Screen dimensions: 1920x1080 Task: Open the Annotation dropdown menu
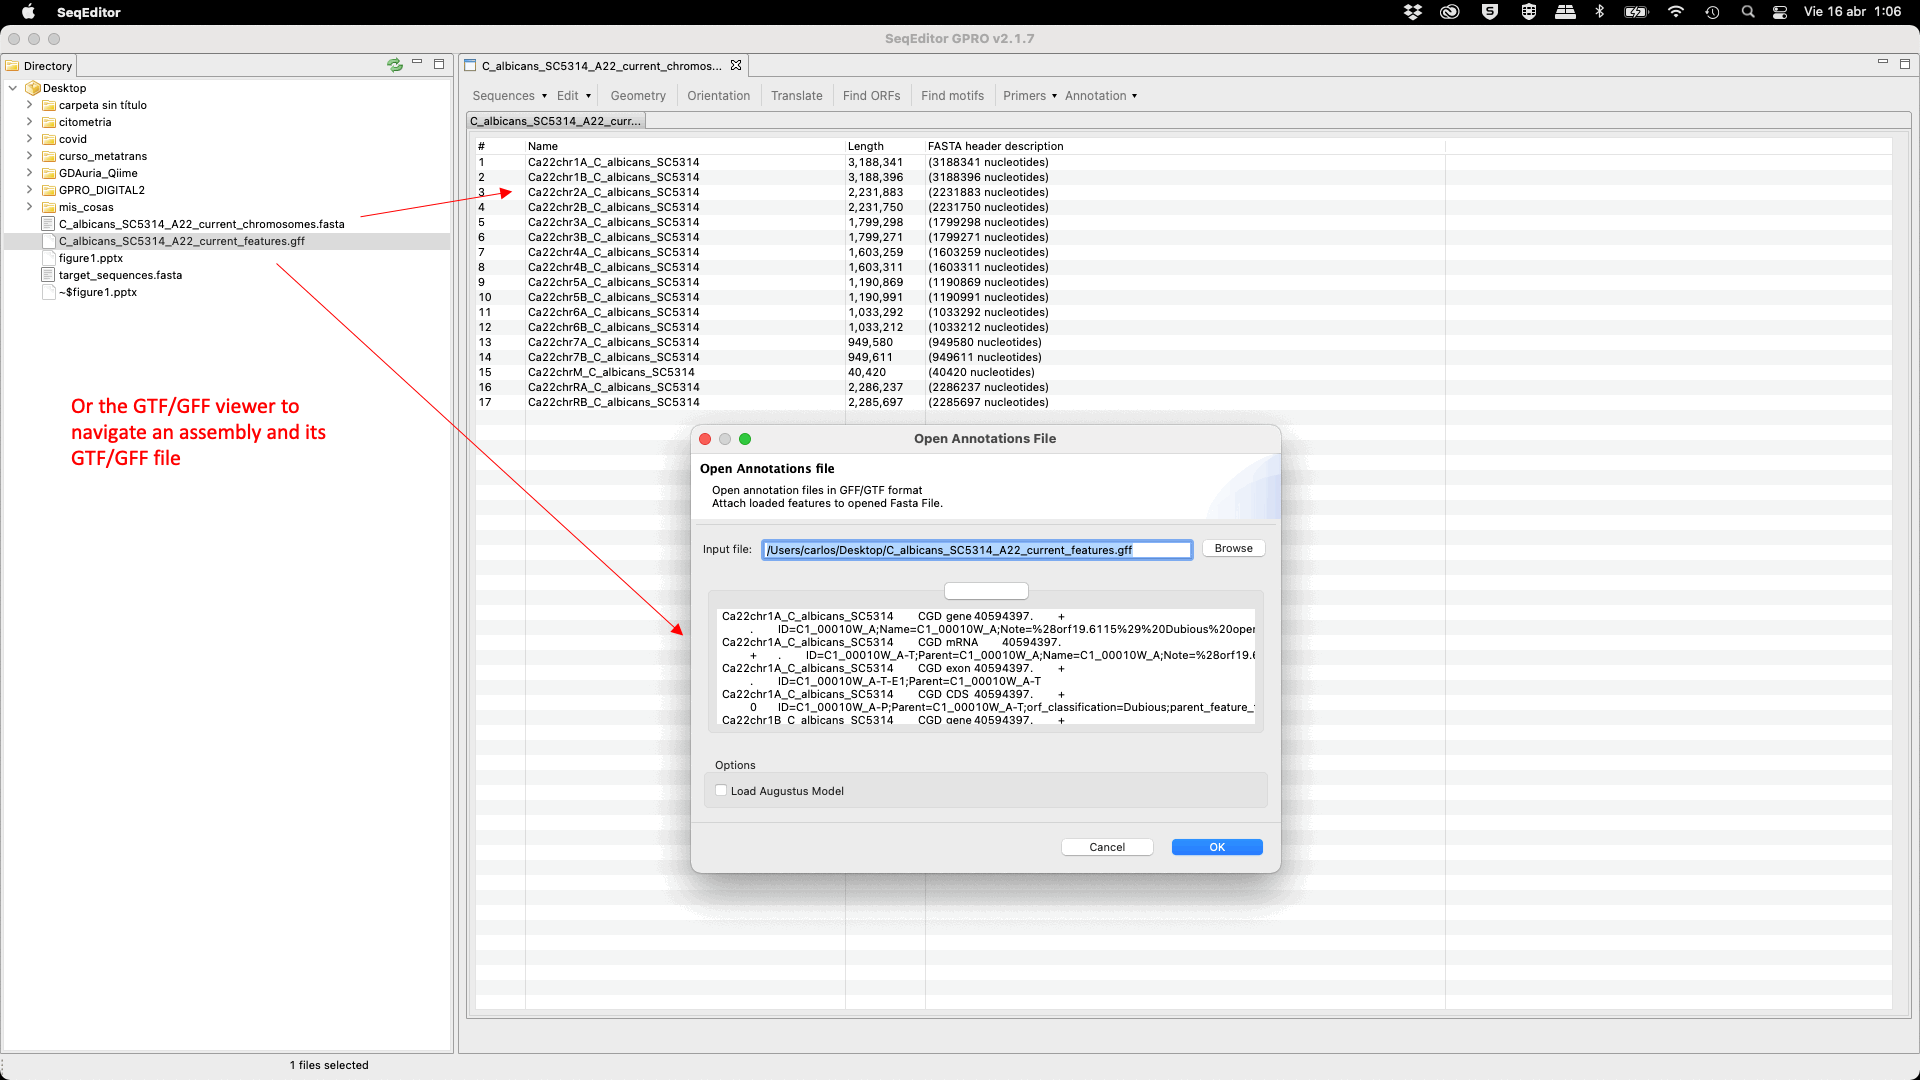(1100, 96)
